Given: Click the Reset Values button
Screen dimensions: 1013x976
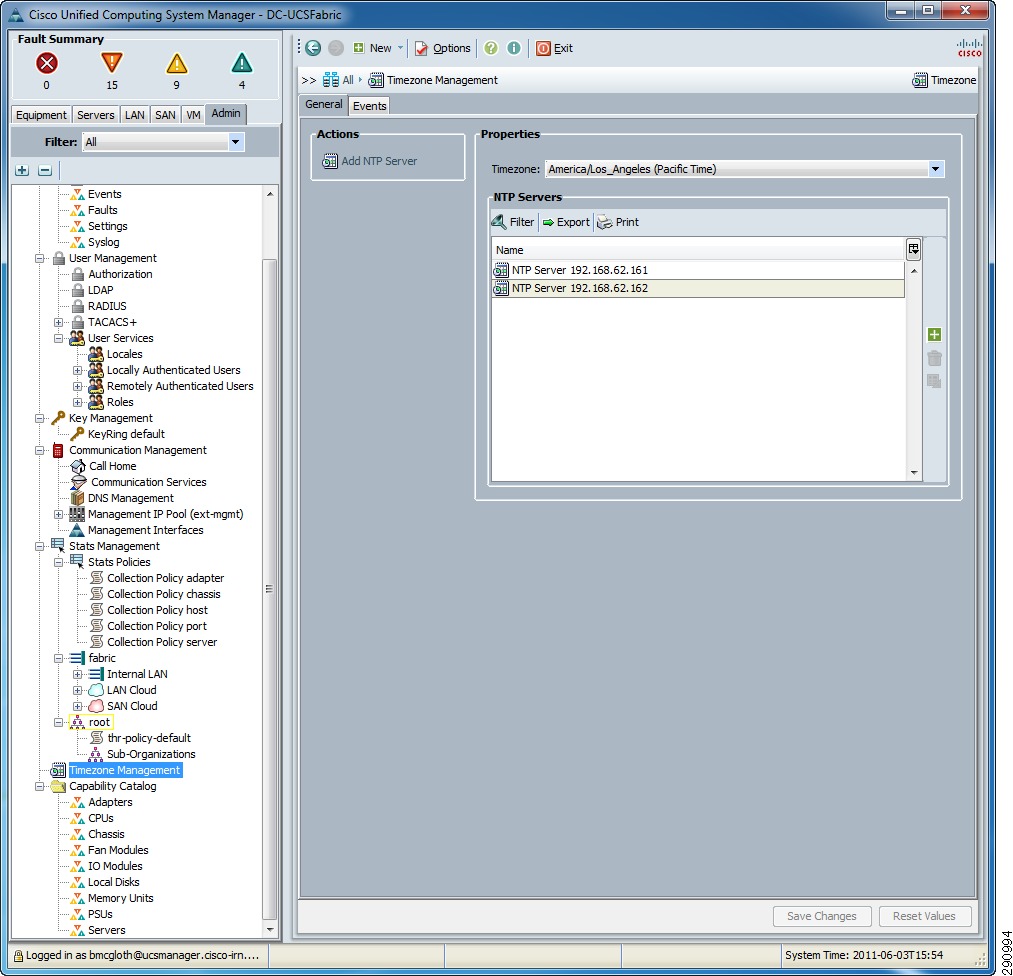Looking at the screenshot, I should click(x=924, y=916).
